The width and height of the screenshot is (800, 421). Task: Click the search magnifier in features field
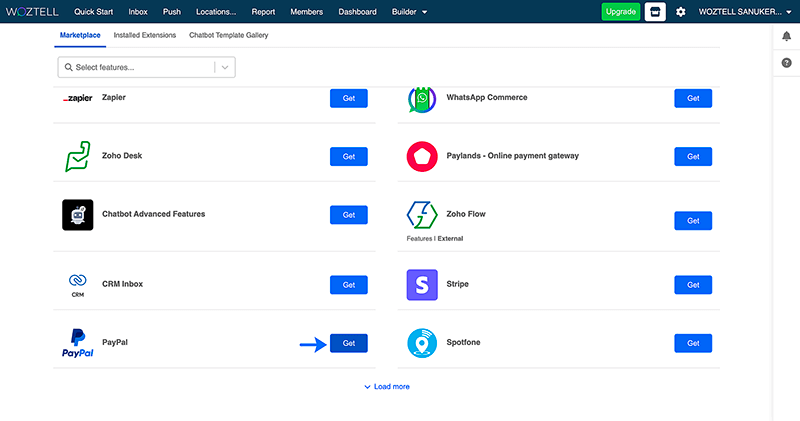(x=68, y=67)
